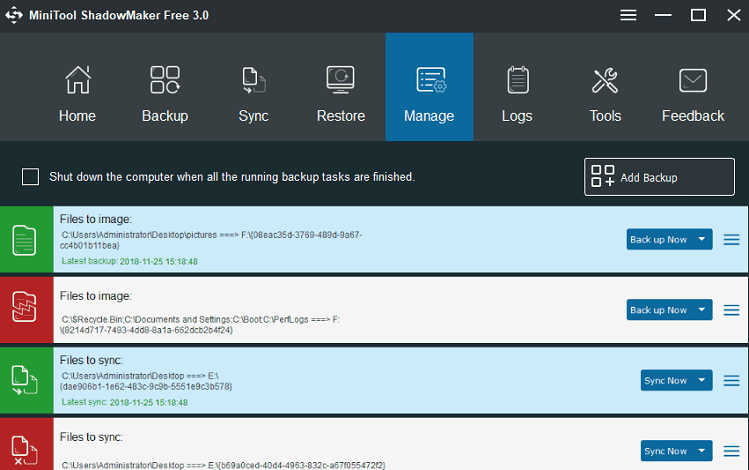Click the Add Backup grid-plus icon
Screen dimensions: 749x470
[602, 176]
